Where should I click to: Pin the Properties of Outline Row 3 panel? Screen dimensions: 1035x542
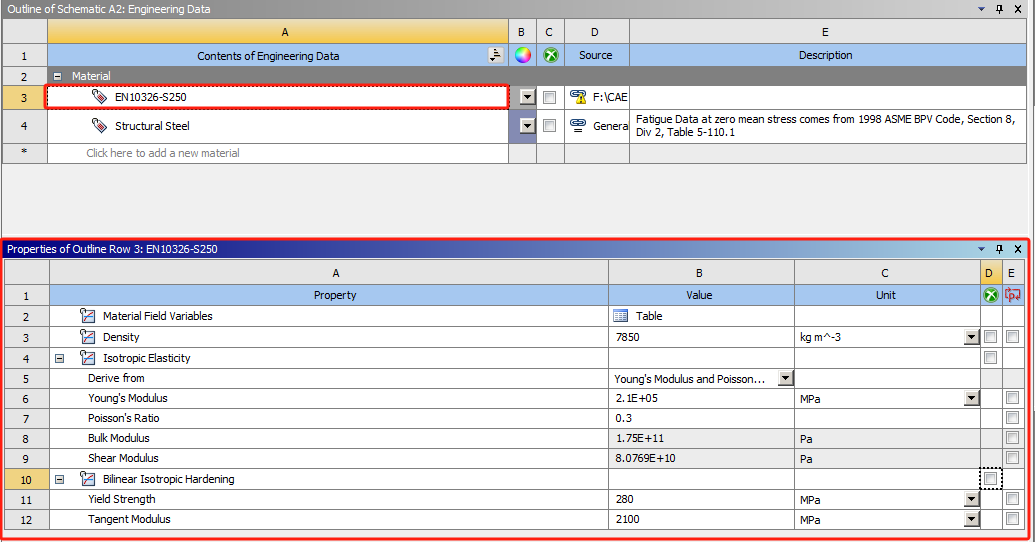click(999, 249)
